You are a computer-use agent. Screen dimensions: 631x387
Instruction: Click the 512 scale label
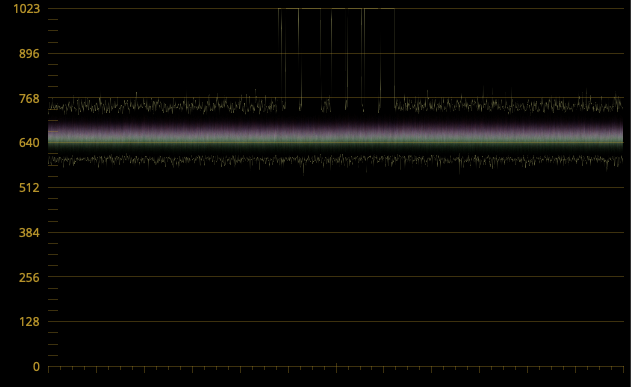tap(29, 187)
